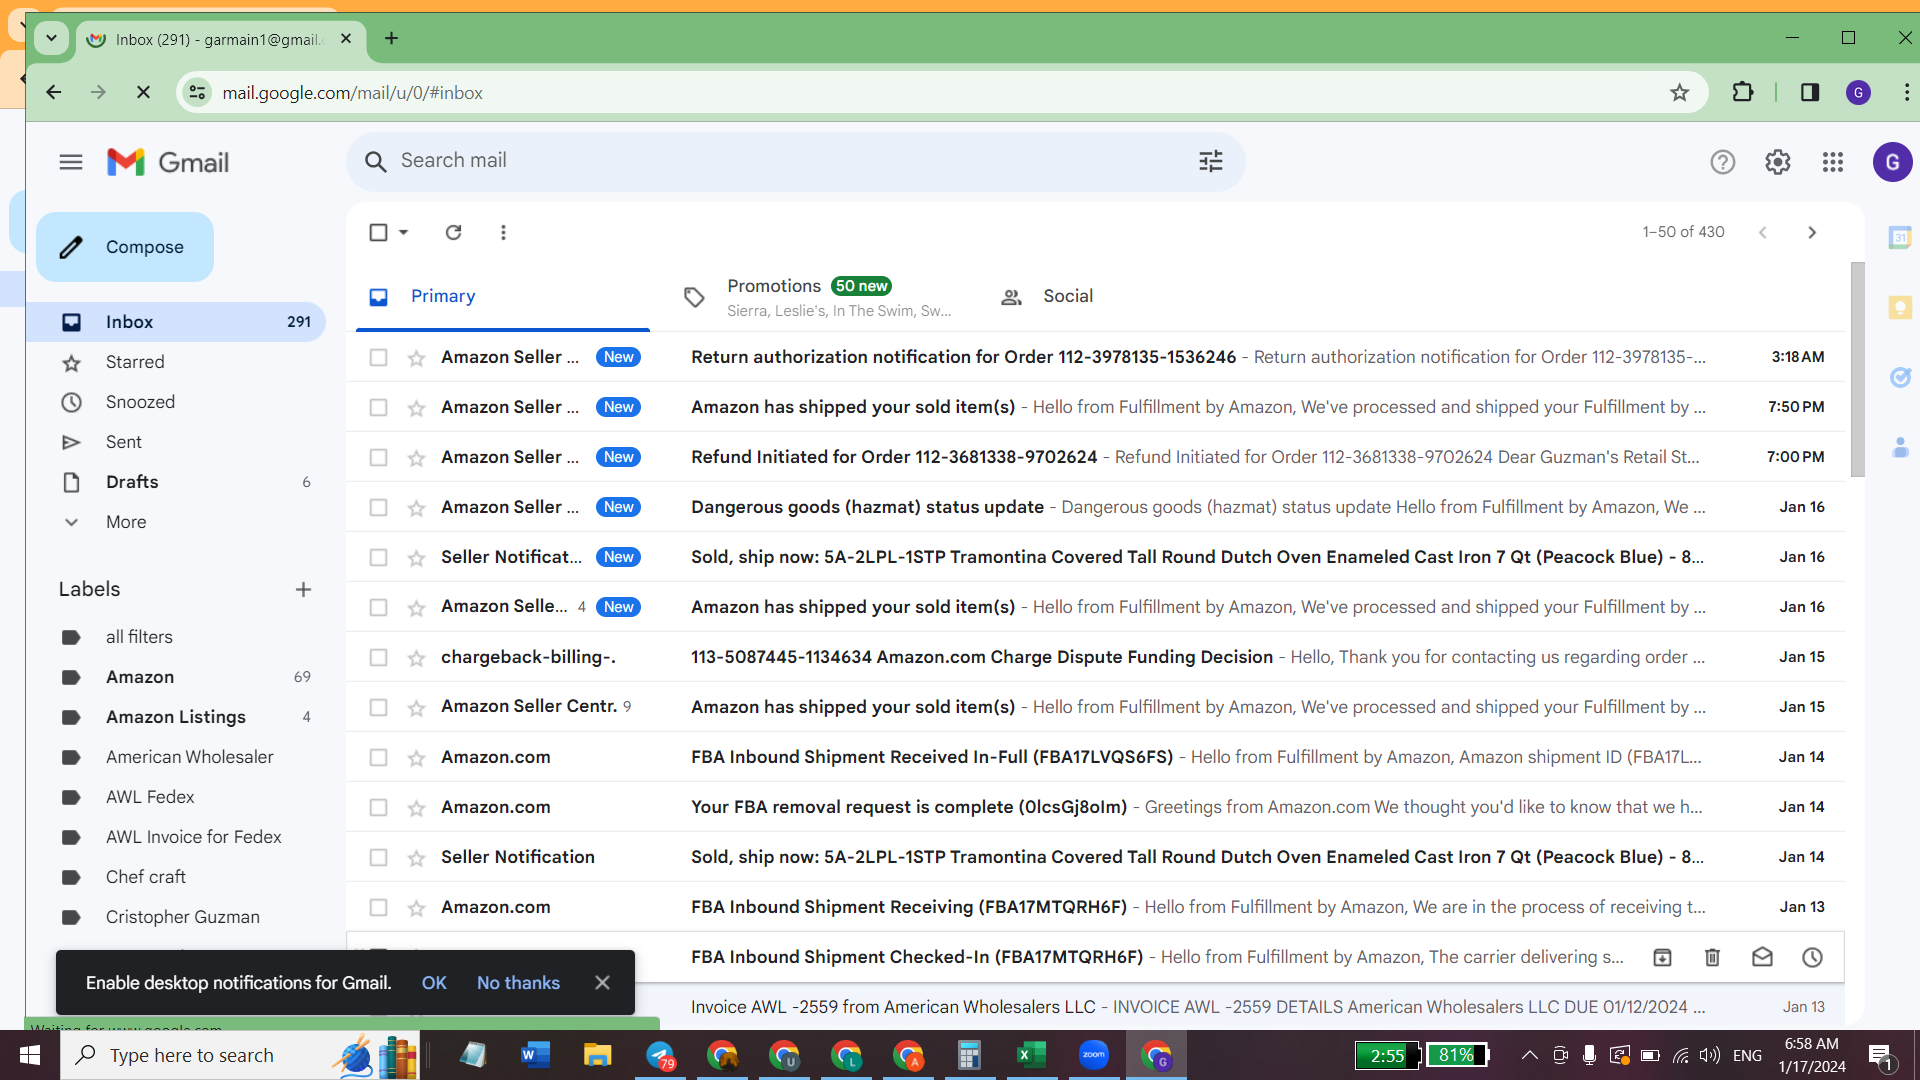Snooze the FBA Inbound Shipment Checked-In email
Screen dimensions: 1920x1080
coord(1812,957)
